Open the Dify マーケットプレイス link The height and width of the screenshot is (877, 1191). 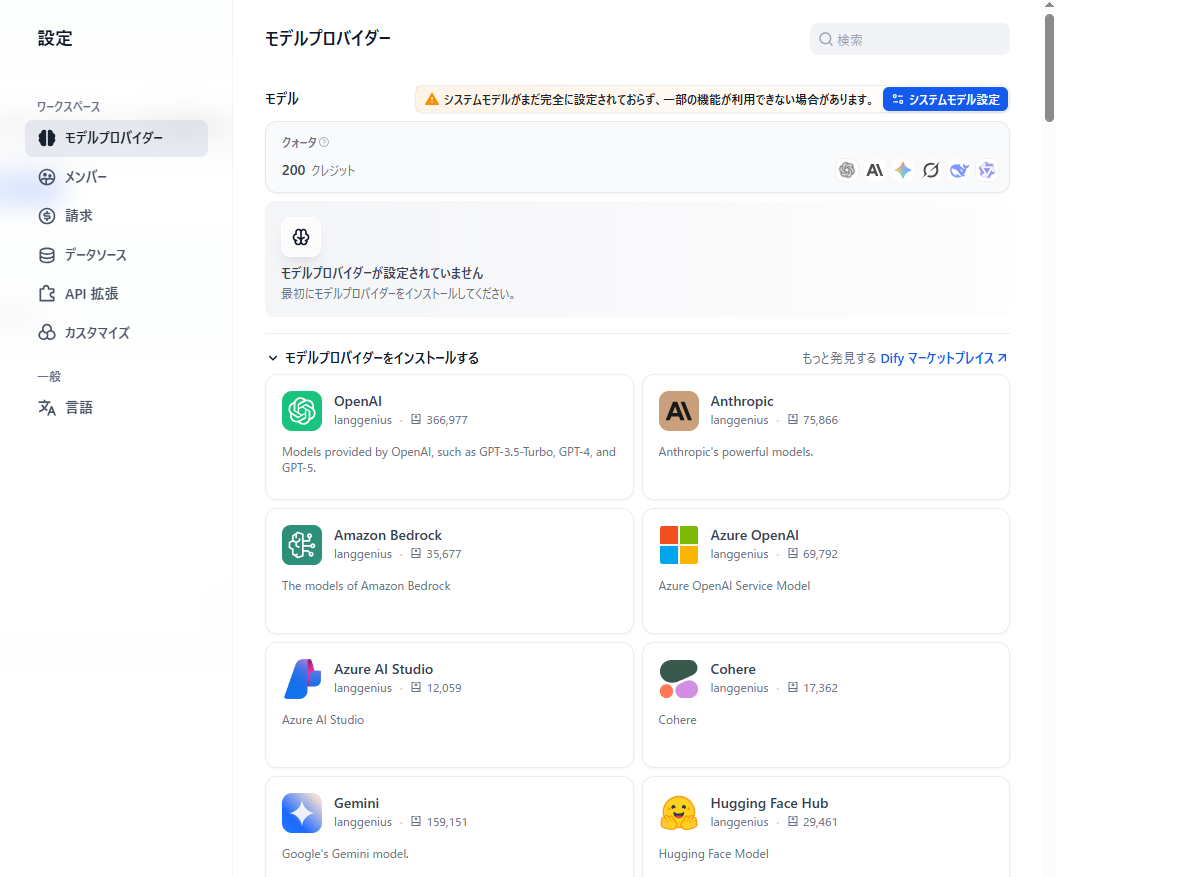point(943,358)
